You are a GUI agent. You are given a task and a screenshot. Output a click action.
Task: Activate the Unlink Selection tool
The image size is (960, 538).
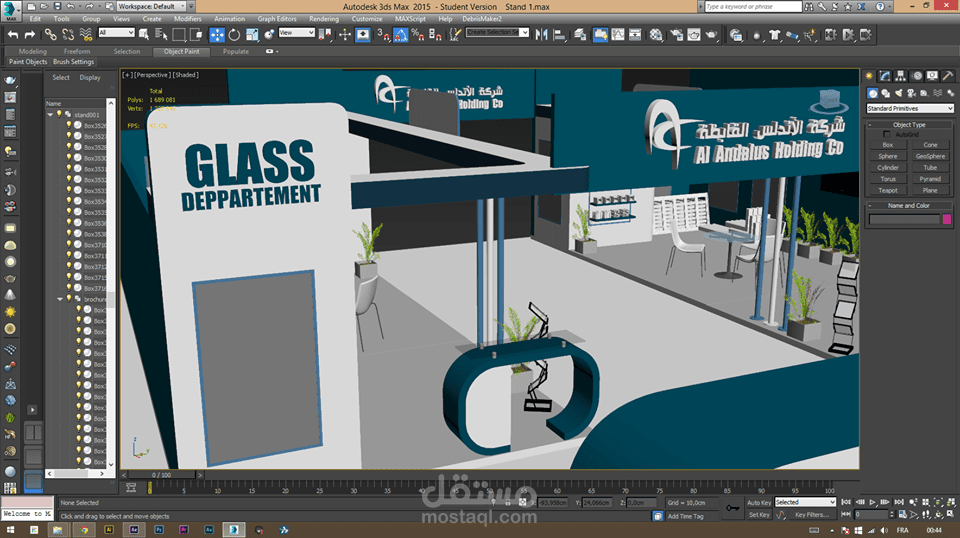(x=68, y=35)
